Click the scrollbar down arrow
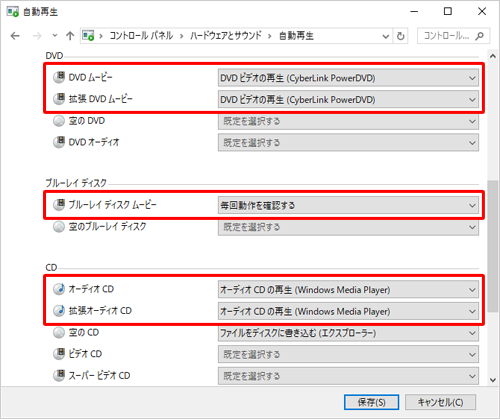Image resolution: width=500 pixels, height=419 pixels. pyautogui.click(x=493, y=380)
